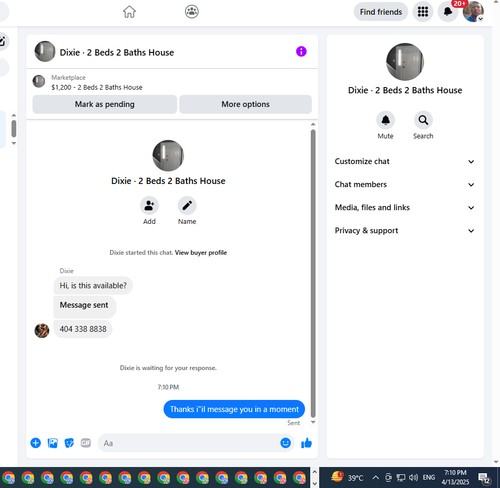
Task: Click the ENG language indicator in taskbar
Action: [x=429, y=478]
